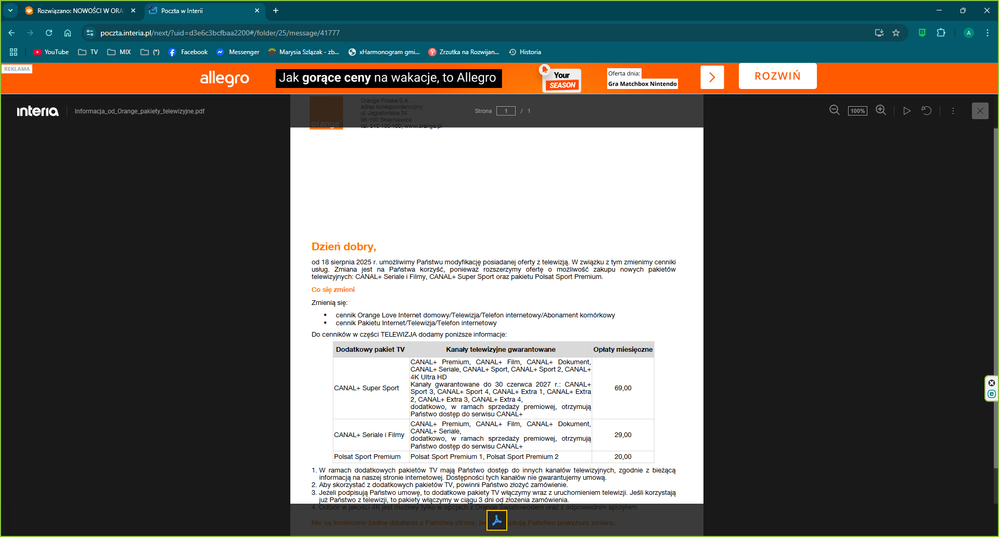Click the allegro logo in banner
The width and height of the screenshot is (999, 537).
click(224, 78)
